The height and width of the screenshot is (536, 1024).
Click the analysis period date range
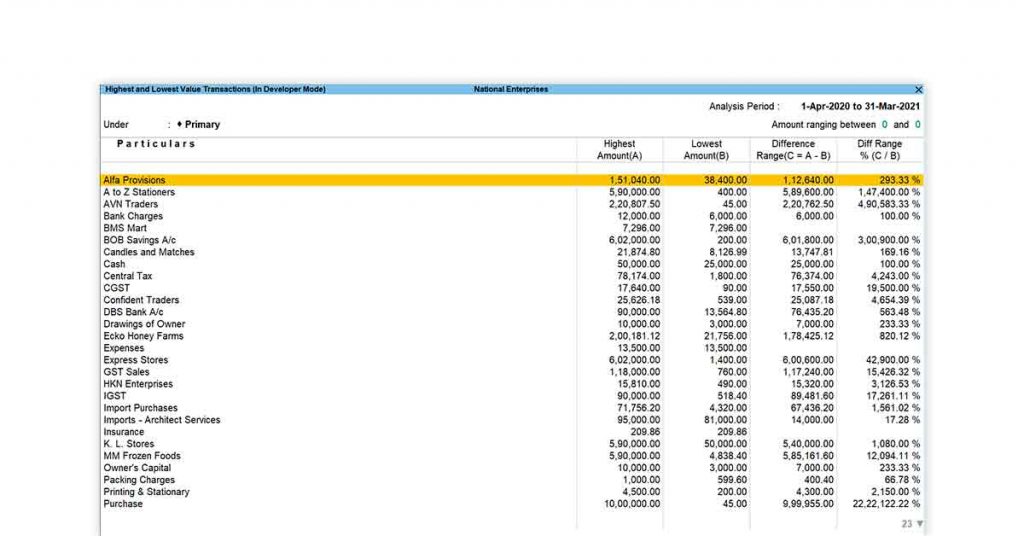pyautogui.click(x=860, y=106)
